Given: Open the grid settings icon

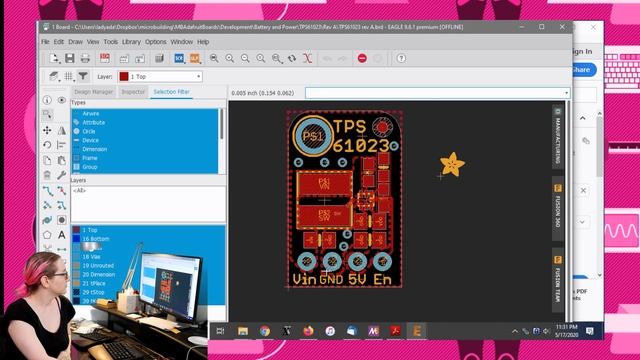Looking at the screenshot, I should pyautogui.click(x=69, y=76).
